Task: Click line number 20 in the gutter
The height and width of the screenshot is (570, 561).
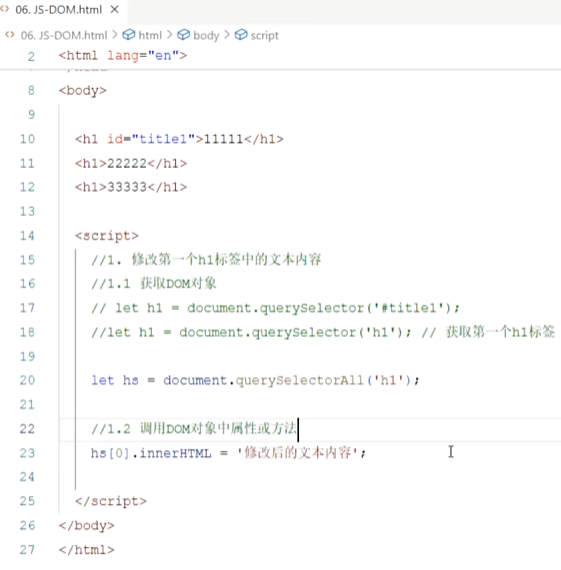Action: (x=27, y=381)
